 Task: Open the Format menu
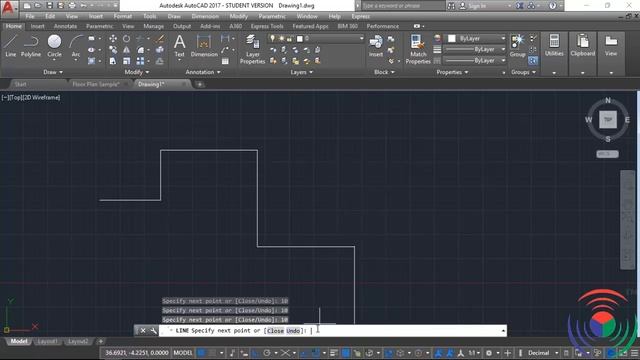(x=122, y=16)
